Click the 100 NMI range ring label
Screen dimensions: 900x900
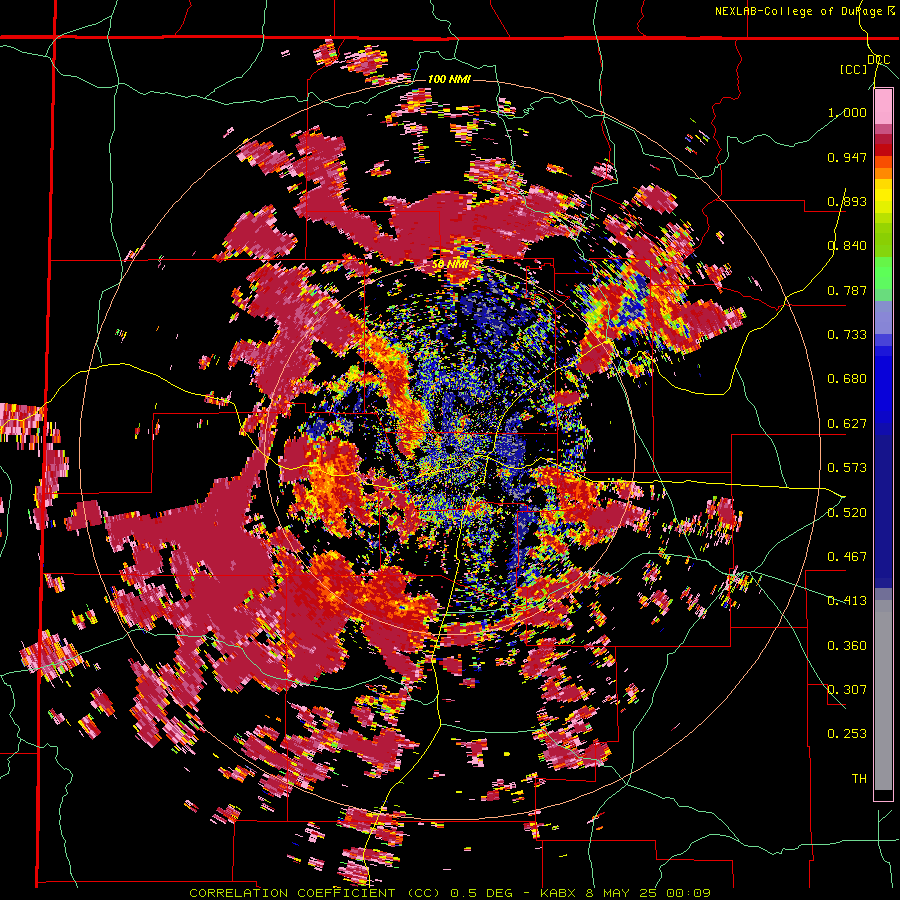(449, 79)
